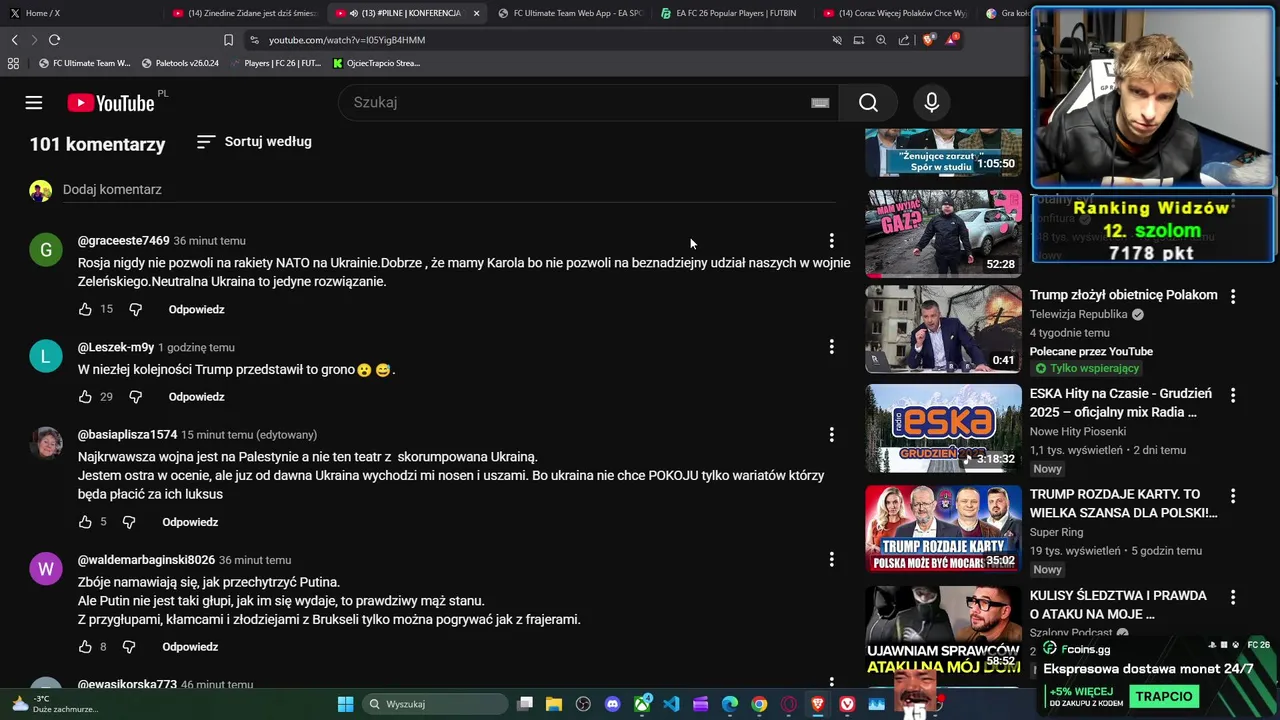This screenshot has width=1280, height=720.
Task: Open Paletools v26.0.24 bookmark
Action: pos(180,63)
